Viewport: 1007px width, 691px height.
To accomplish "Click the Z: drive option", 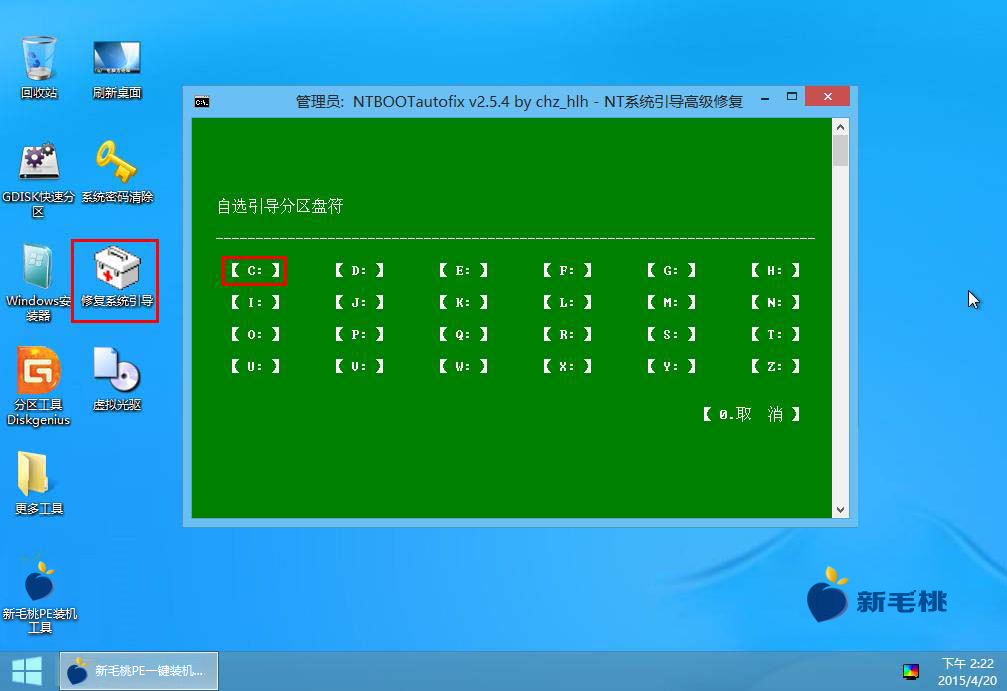I will (775, 367).
